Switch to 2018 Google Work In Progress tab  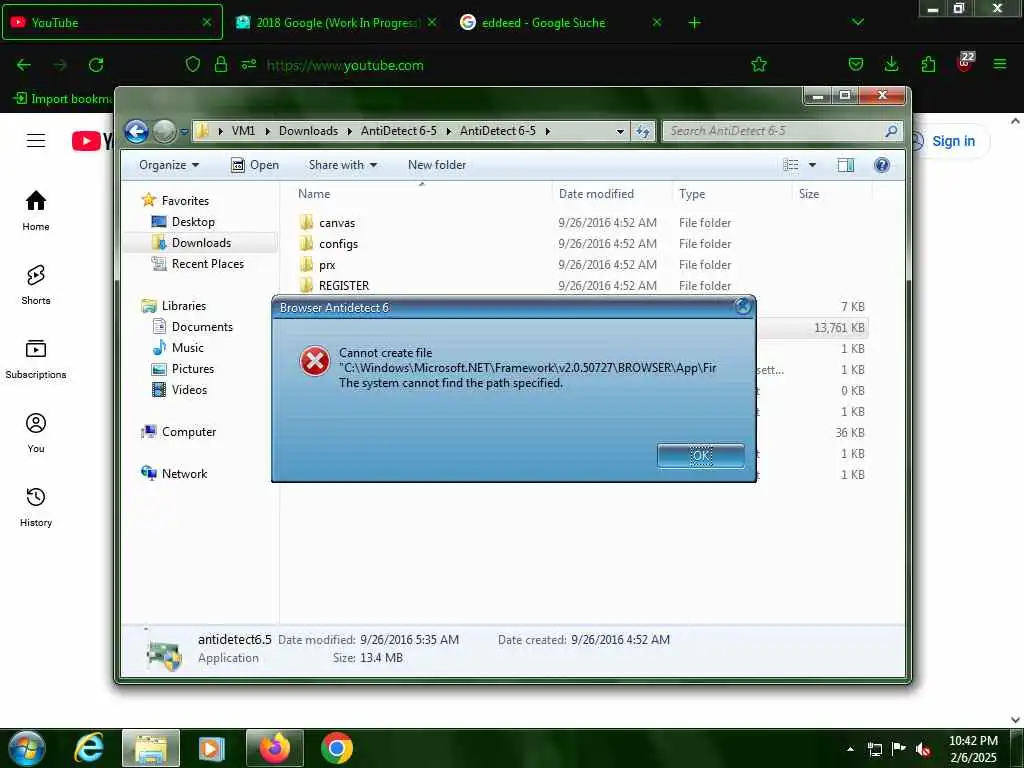336,23
